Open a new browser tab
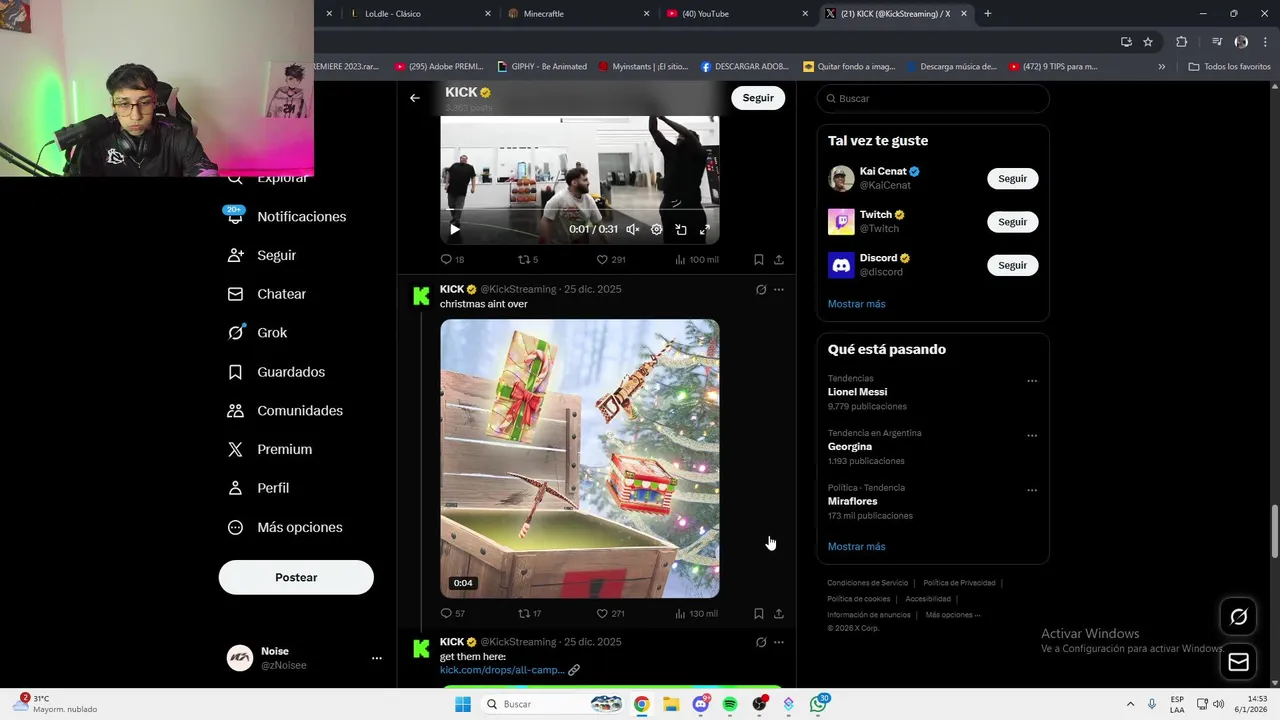This screenshot has height=720, width=1280. pos(988,14)
